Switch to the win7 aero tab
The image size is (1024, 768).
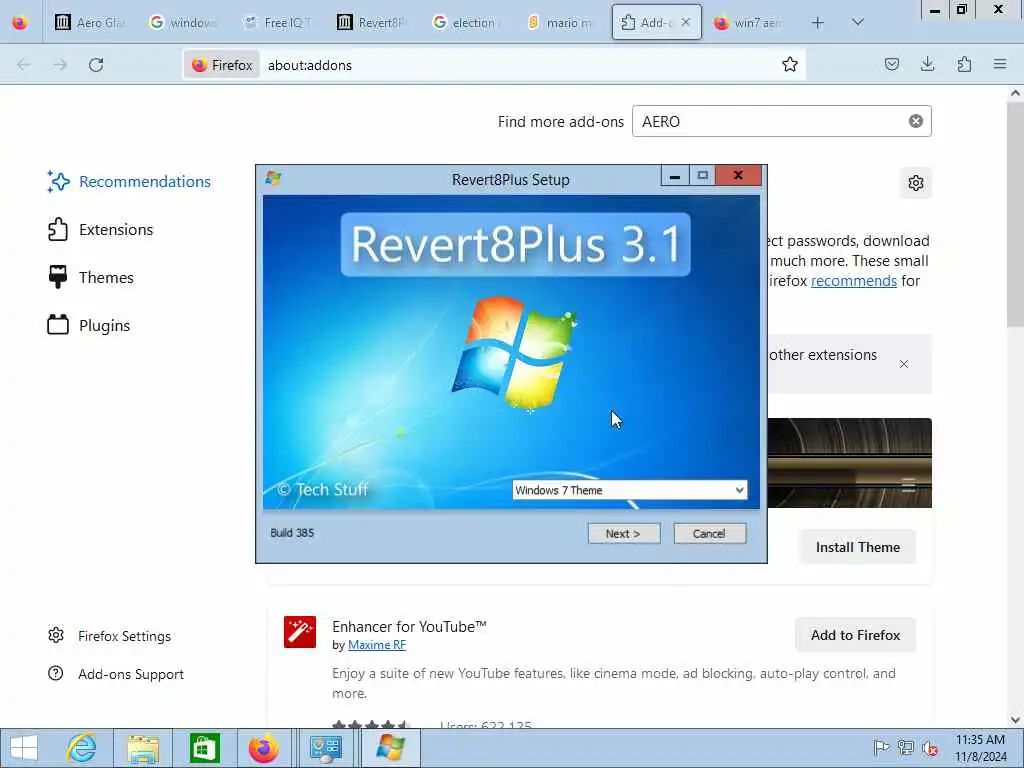pos(750,23)
